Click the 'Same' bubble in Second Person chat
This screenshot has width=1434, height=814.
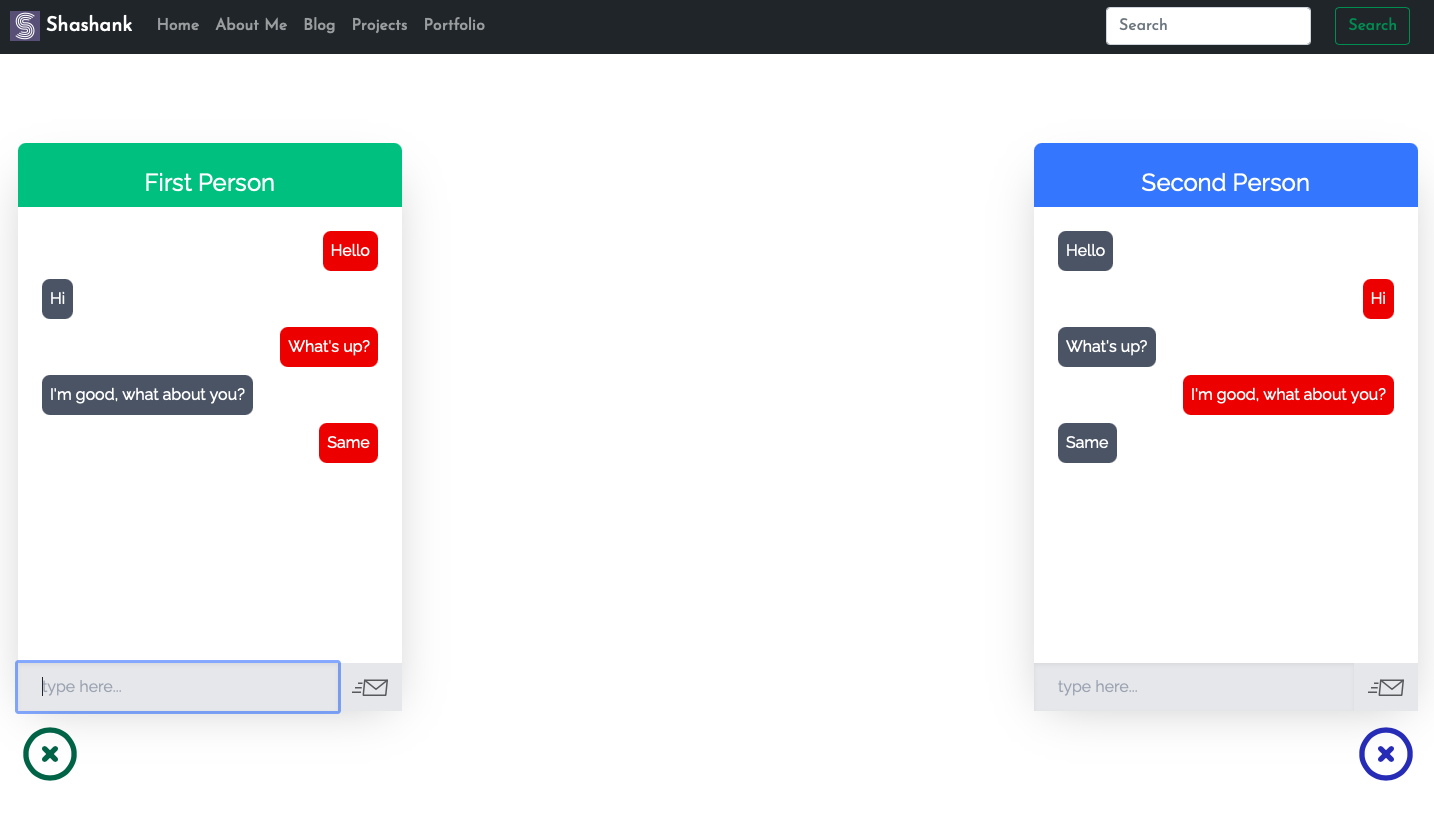(1087, 442)
